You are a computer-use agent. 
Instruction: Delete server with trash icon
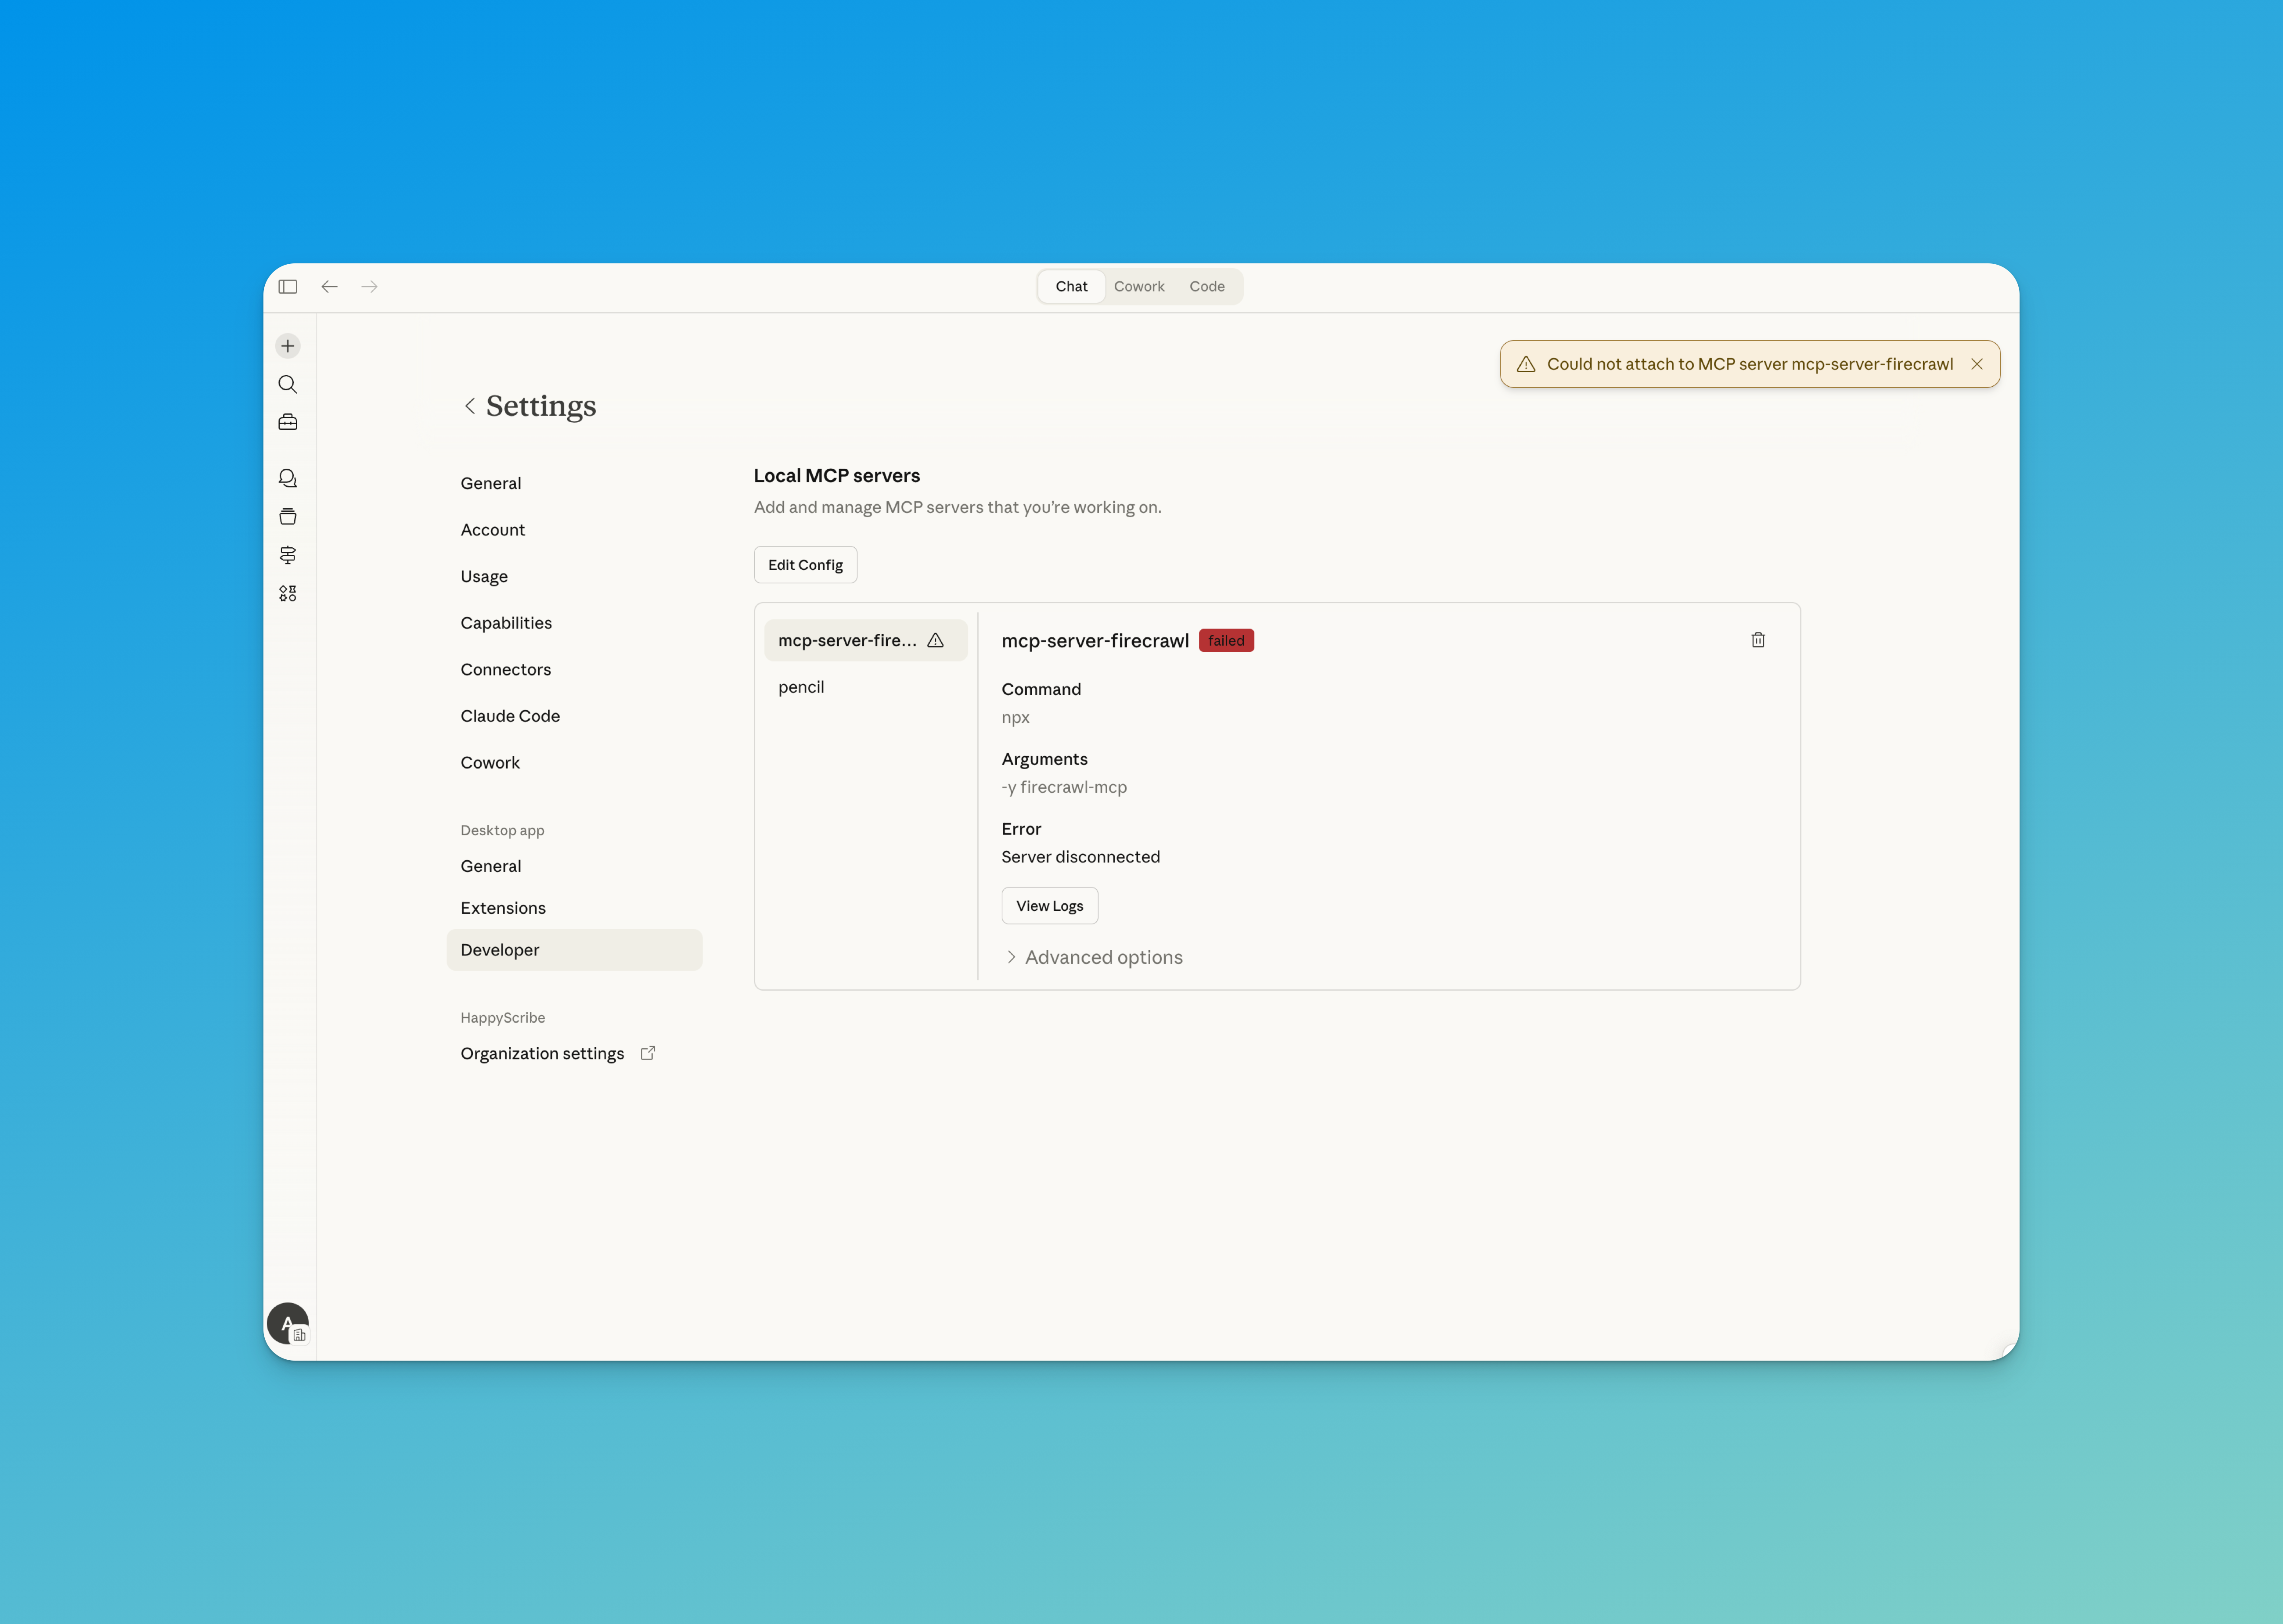[1757, 640]
